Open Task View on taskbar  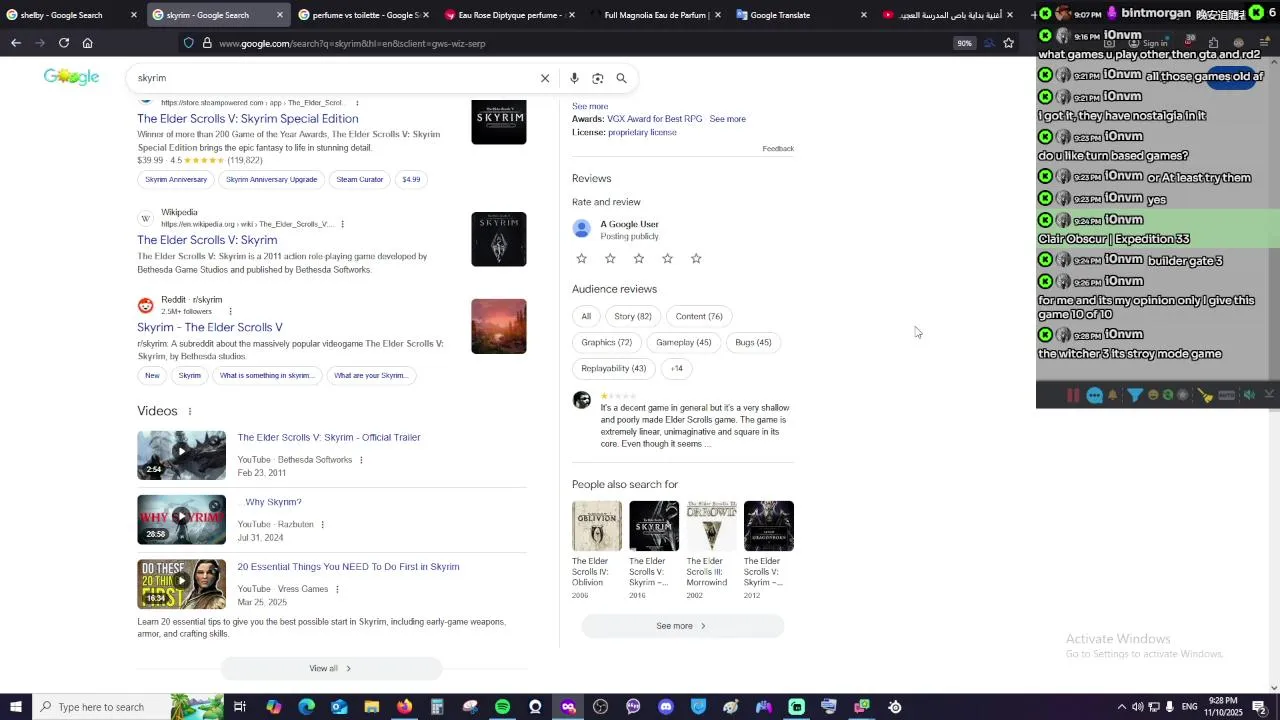click(240, 707)
